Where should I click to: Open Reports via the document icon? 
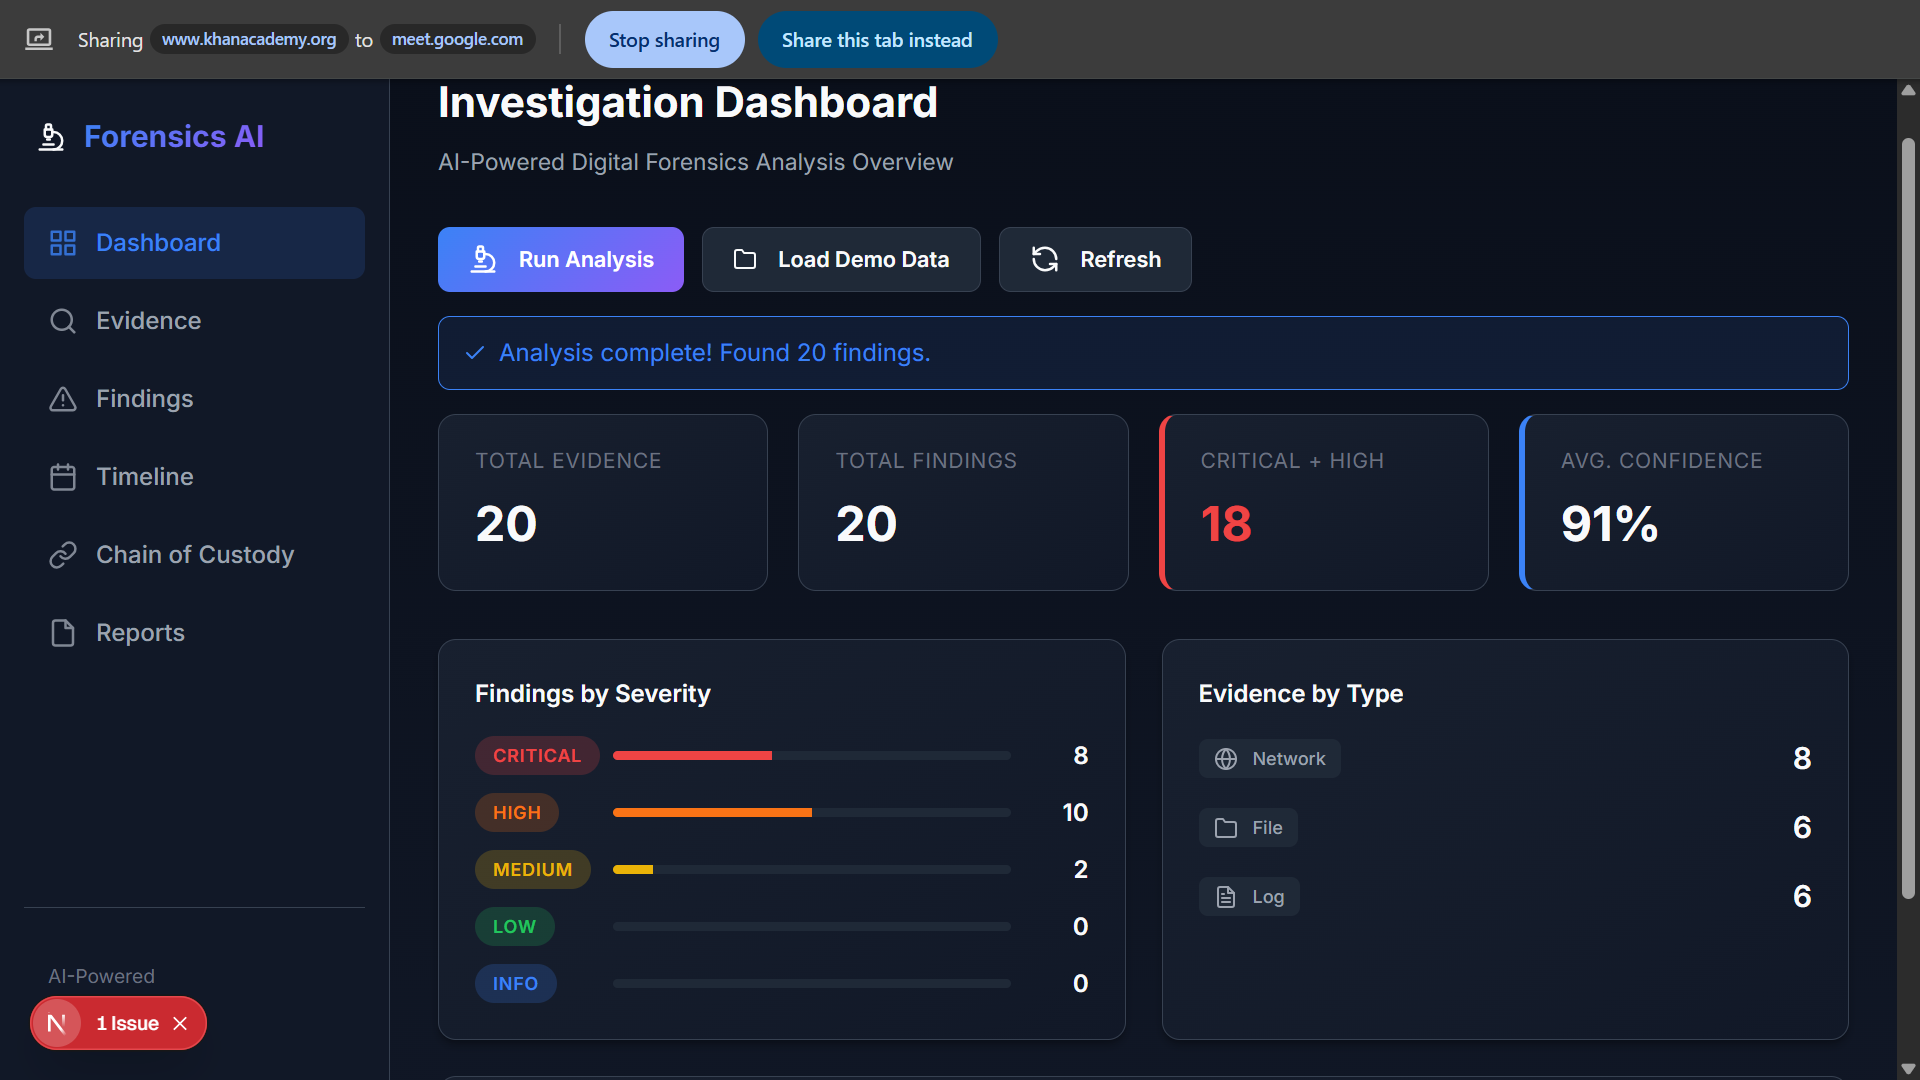(x=62, y=632)
